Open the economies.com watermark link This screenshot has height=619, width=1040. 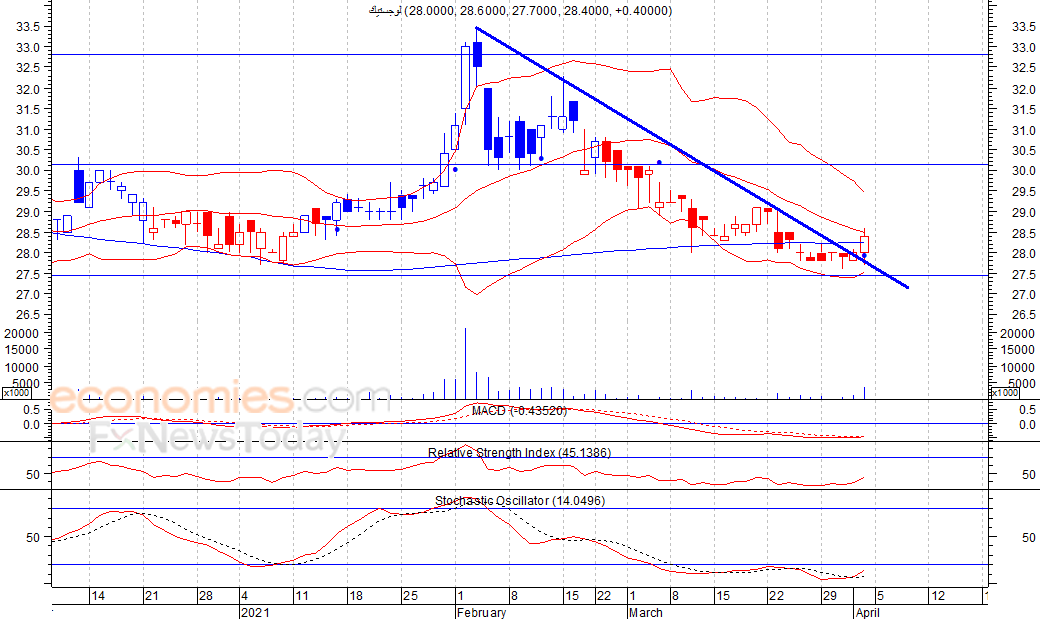(x=220, y=398)
